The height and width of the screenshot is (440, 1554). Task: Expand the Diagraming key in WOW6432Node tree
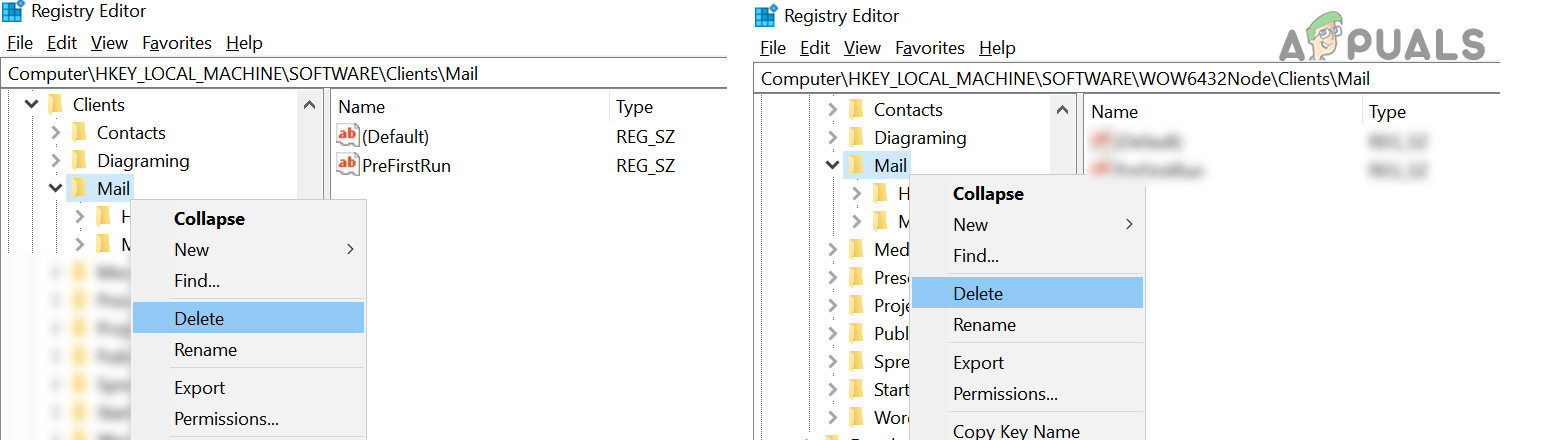(x=833, y=138)
